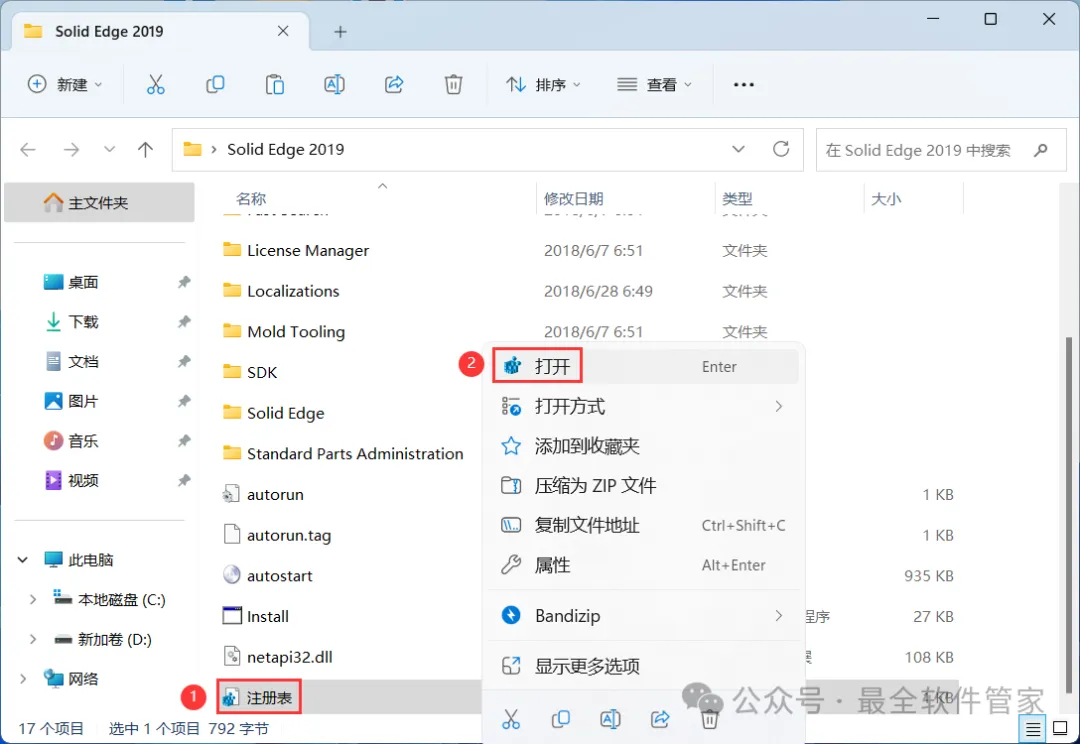This screenshot has height=744, width=1080.
Task: Open the recent locations dropdown arrow
Action: coord(109,149)
